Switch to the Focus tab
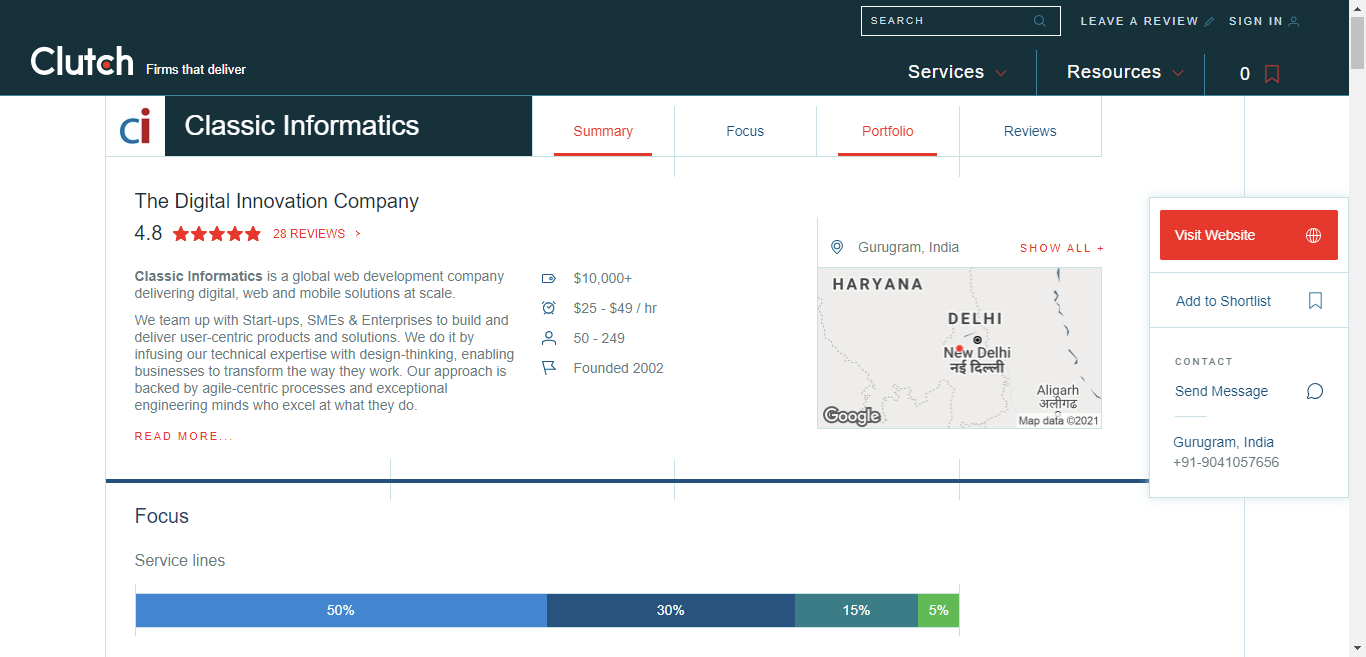The height and width of the screenshot is (657, 1366). (x=745, y=131)
